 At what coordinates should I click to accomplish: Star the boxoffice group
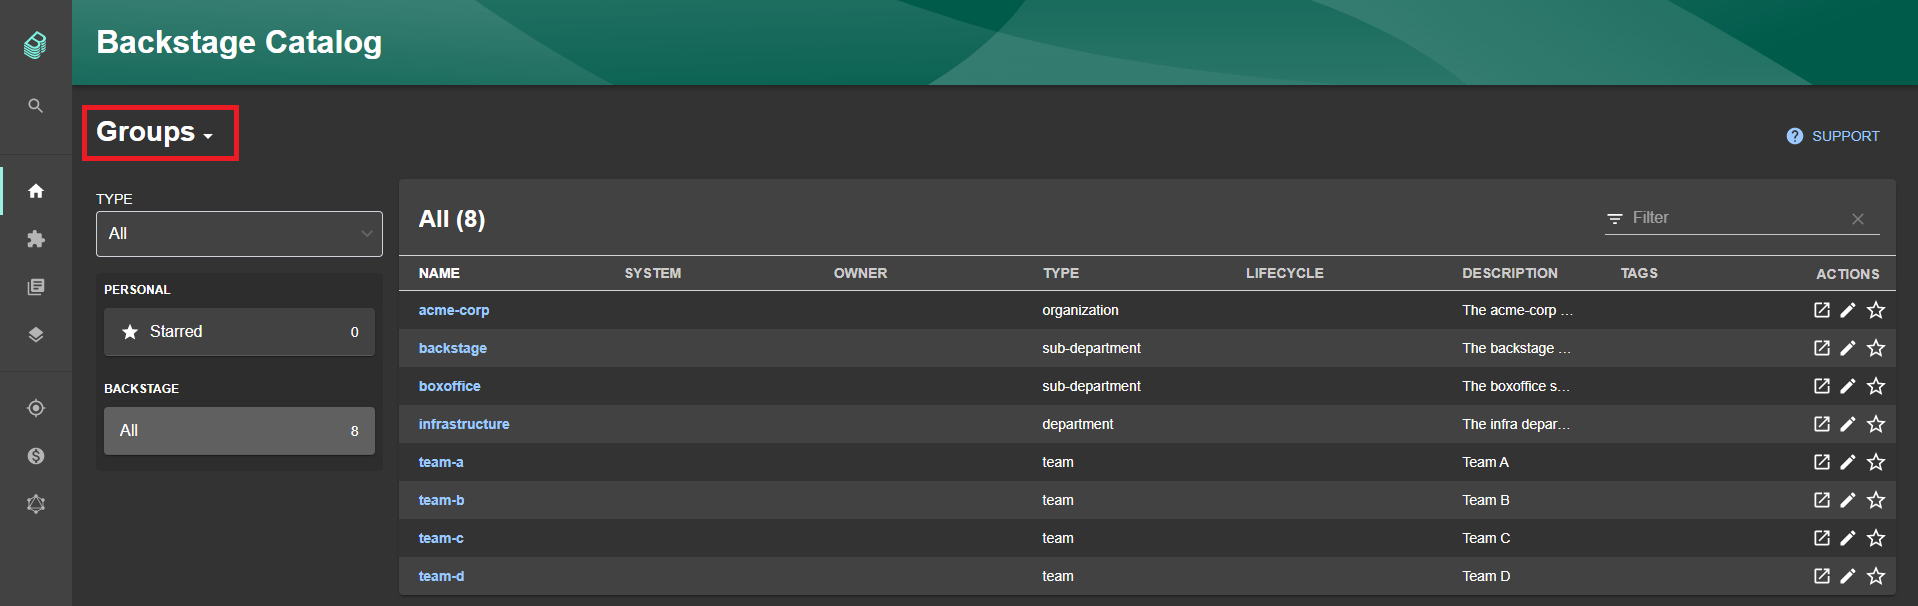coord(1876,386)
